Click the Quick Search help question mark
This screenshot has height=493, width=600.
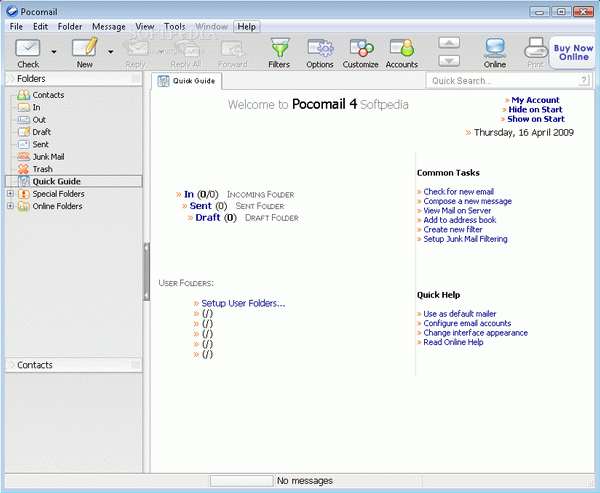(584, 80)
